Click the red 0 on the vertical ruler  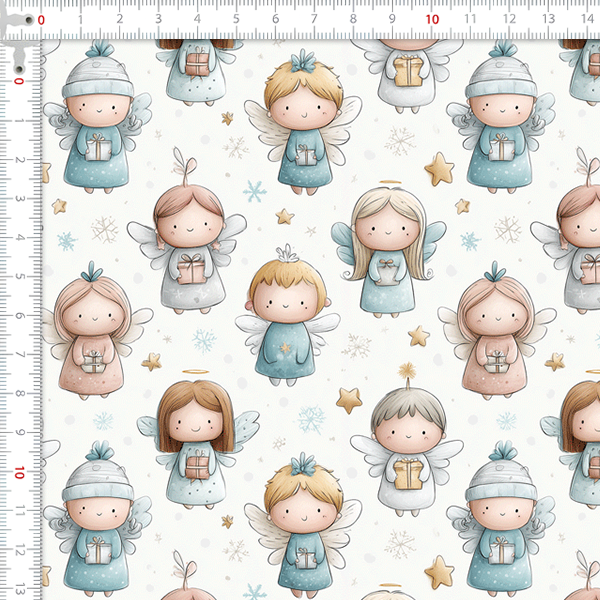point(19,81)
